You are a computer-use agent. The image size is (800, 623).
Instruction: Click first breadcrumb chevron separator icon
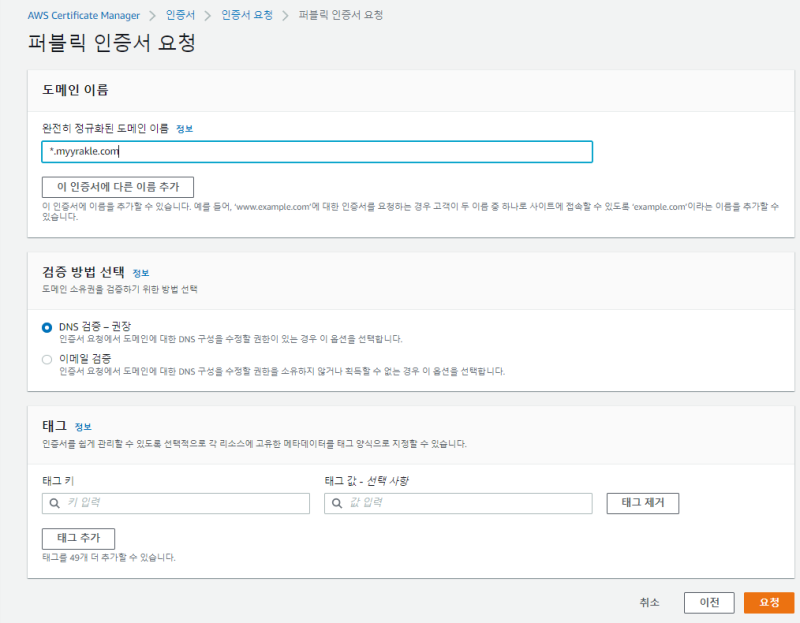[x=153, y=16]
